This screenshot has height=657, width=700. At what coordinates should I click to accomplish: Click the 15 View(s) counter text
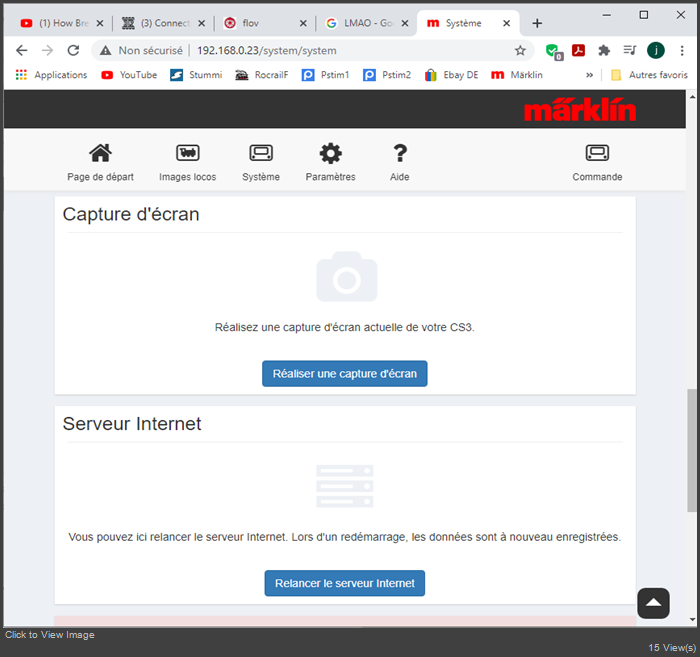672,647
